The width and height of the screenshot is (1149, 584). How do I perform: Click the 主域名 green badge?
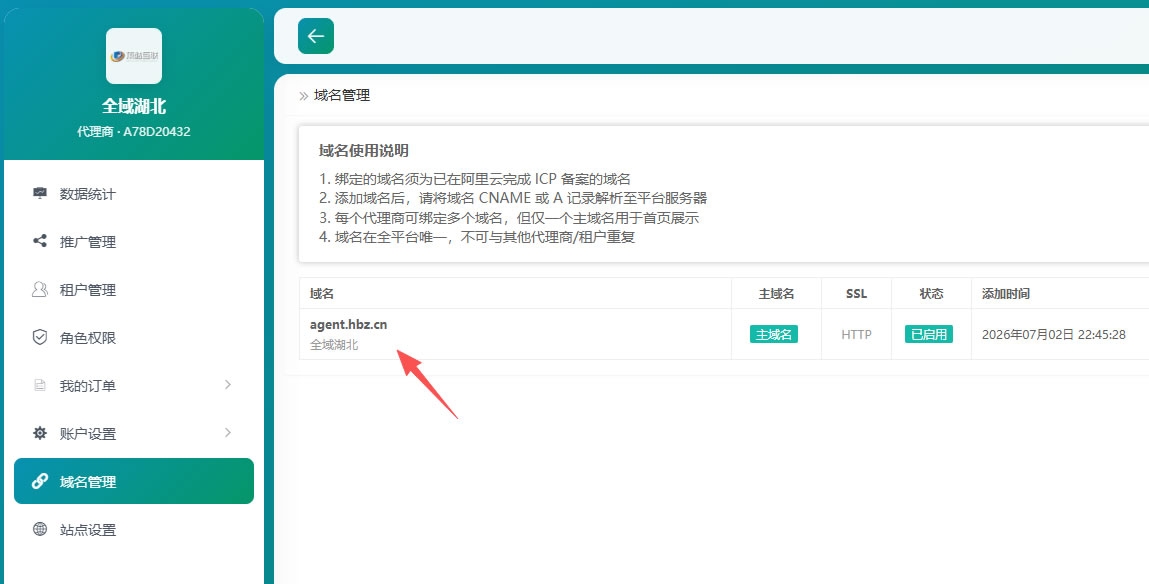click(x=774, y=334)
